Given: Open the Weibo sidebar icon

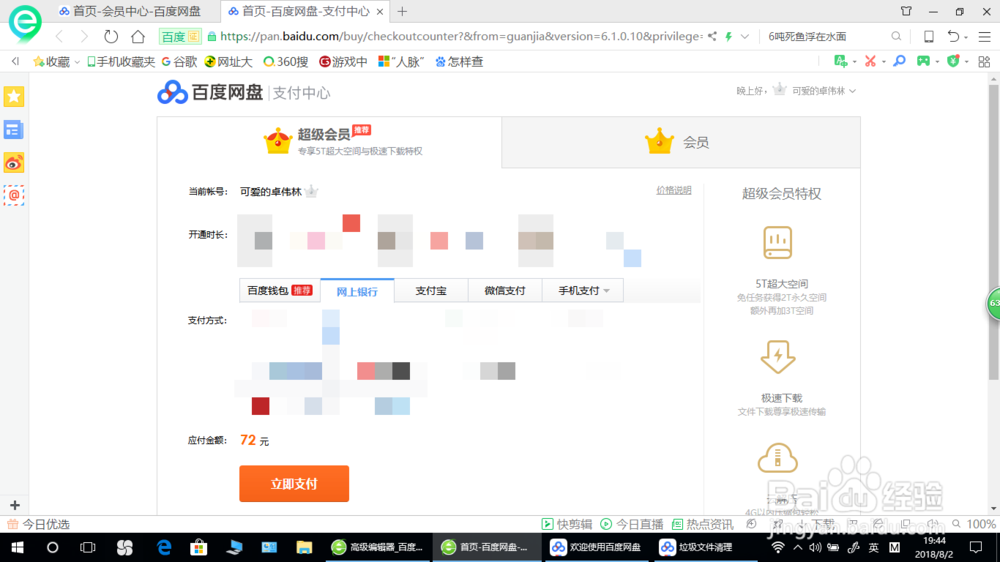Looking at the screenshot, I should (14, 163).
